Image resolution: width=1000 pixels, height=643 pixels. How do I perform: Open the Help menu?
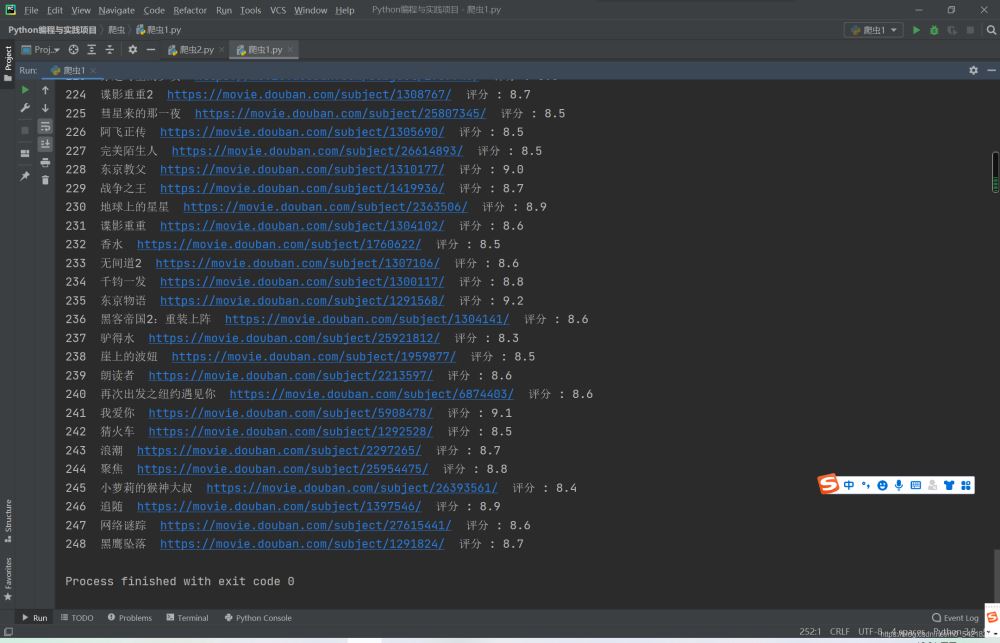point(345,10)
